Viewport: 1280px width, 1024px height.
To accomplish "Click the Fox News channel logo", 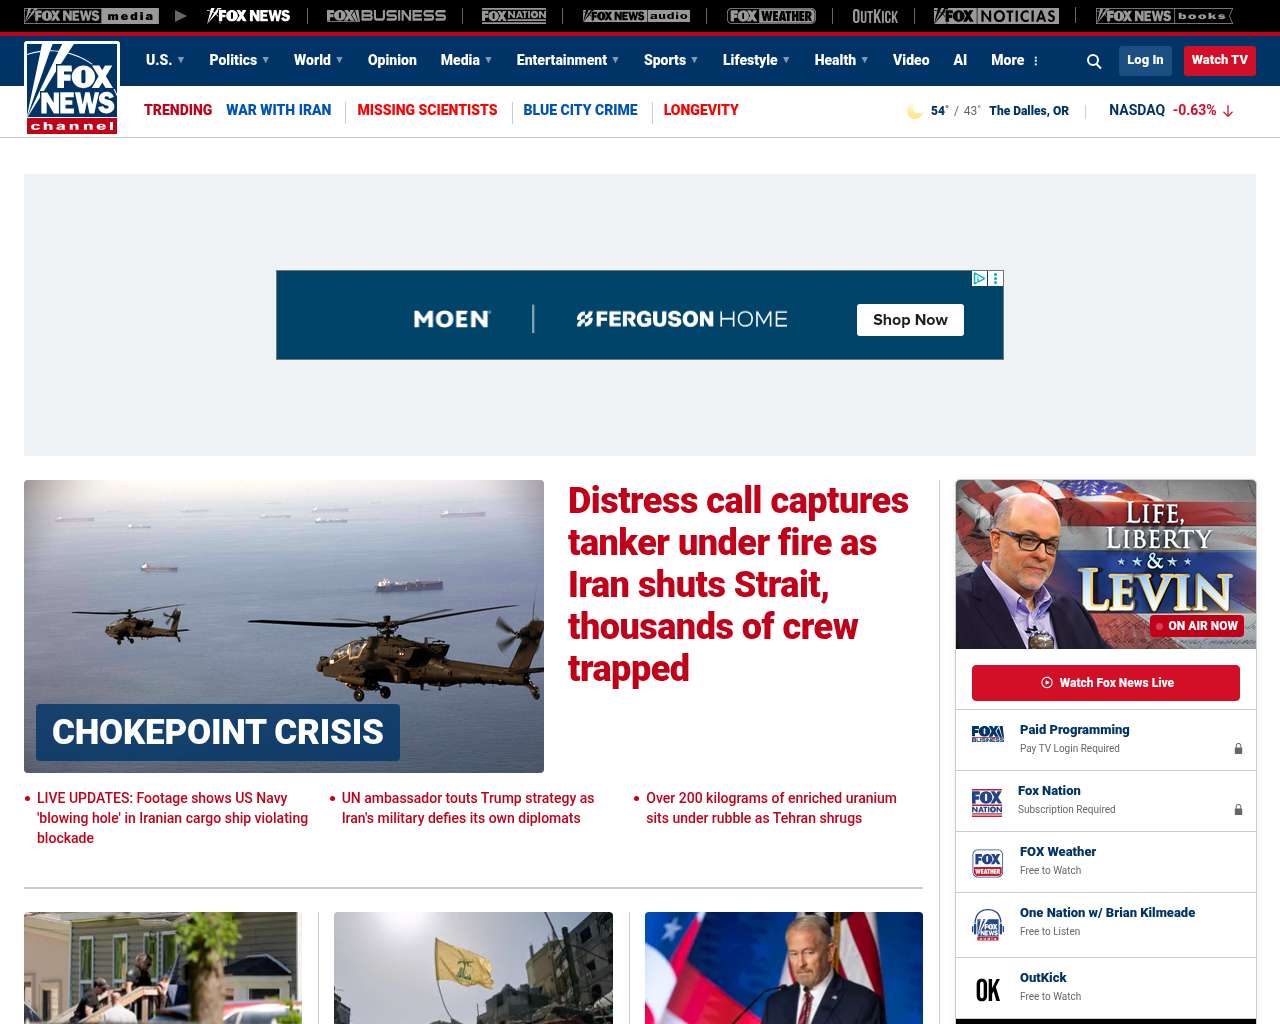I will [x=72, y=88].
